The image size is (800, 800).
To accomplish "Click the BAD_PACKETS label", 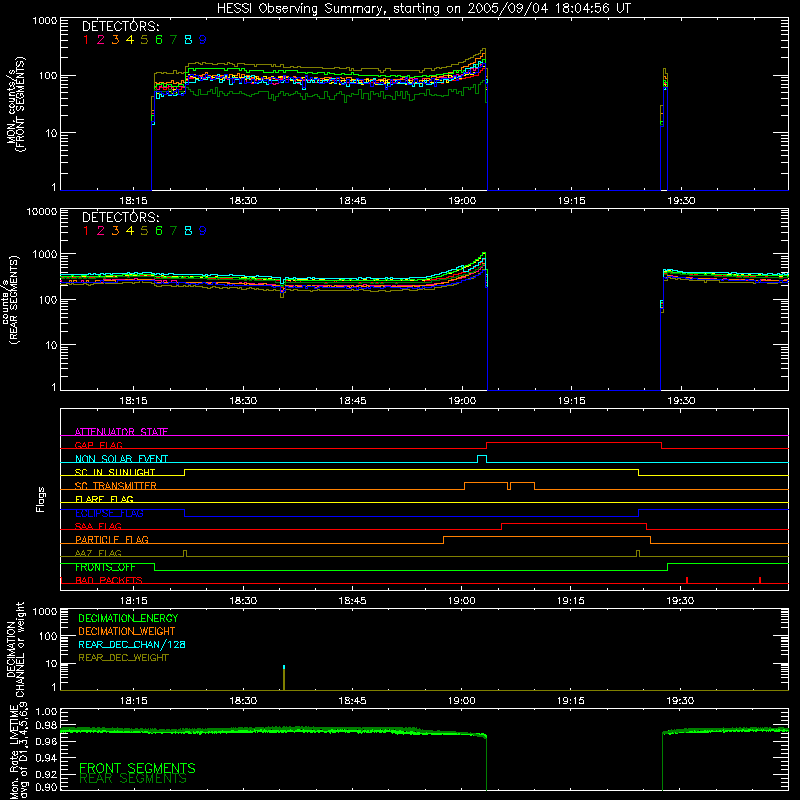I will coord(109,580).
